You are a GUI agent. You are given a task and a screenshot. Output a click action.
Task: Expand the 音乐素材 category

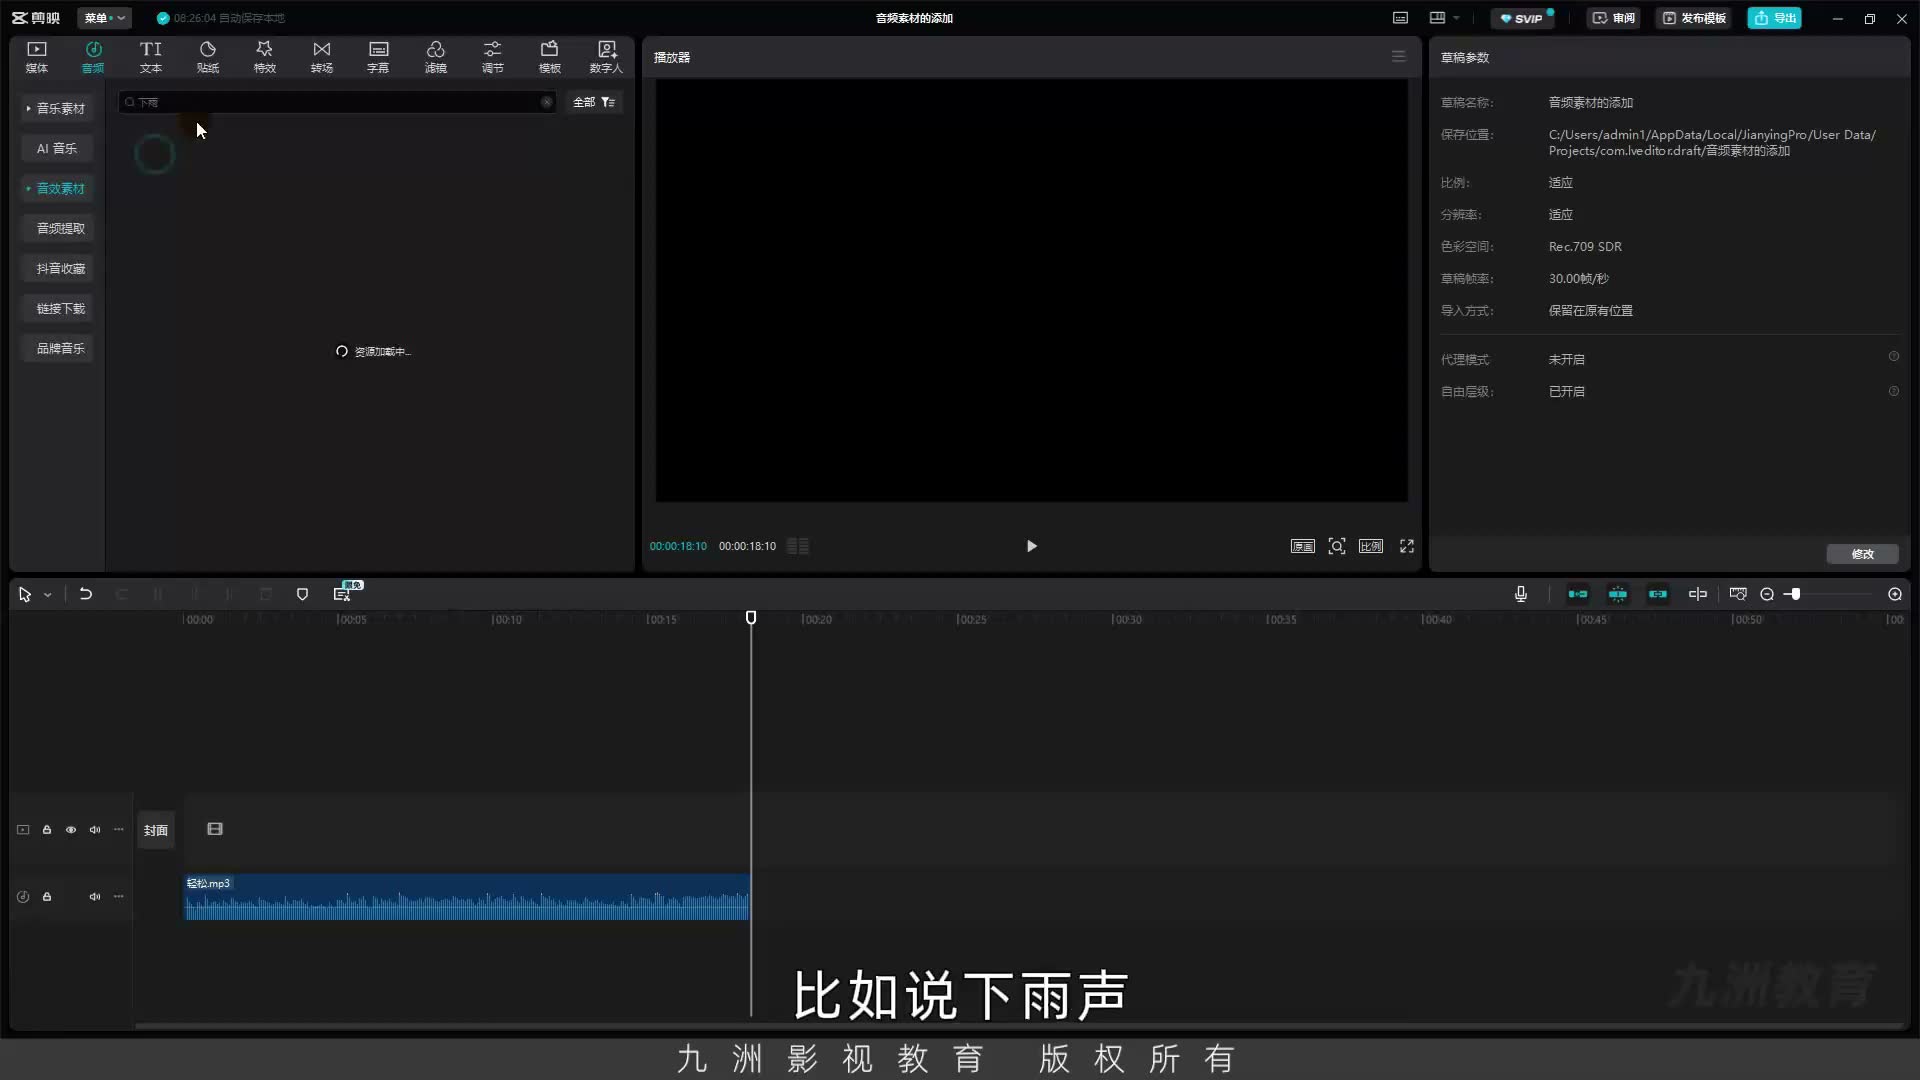pos(57,108)
